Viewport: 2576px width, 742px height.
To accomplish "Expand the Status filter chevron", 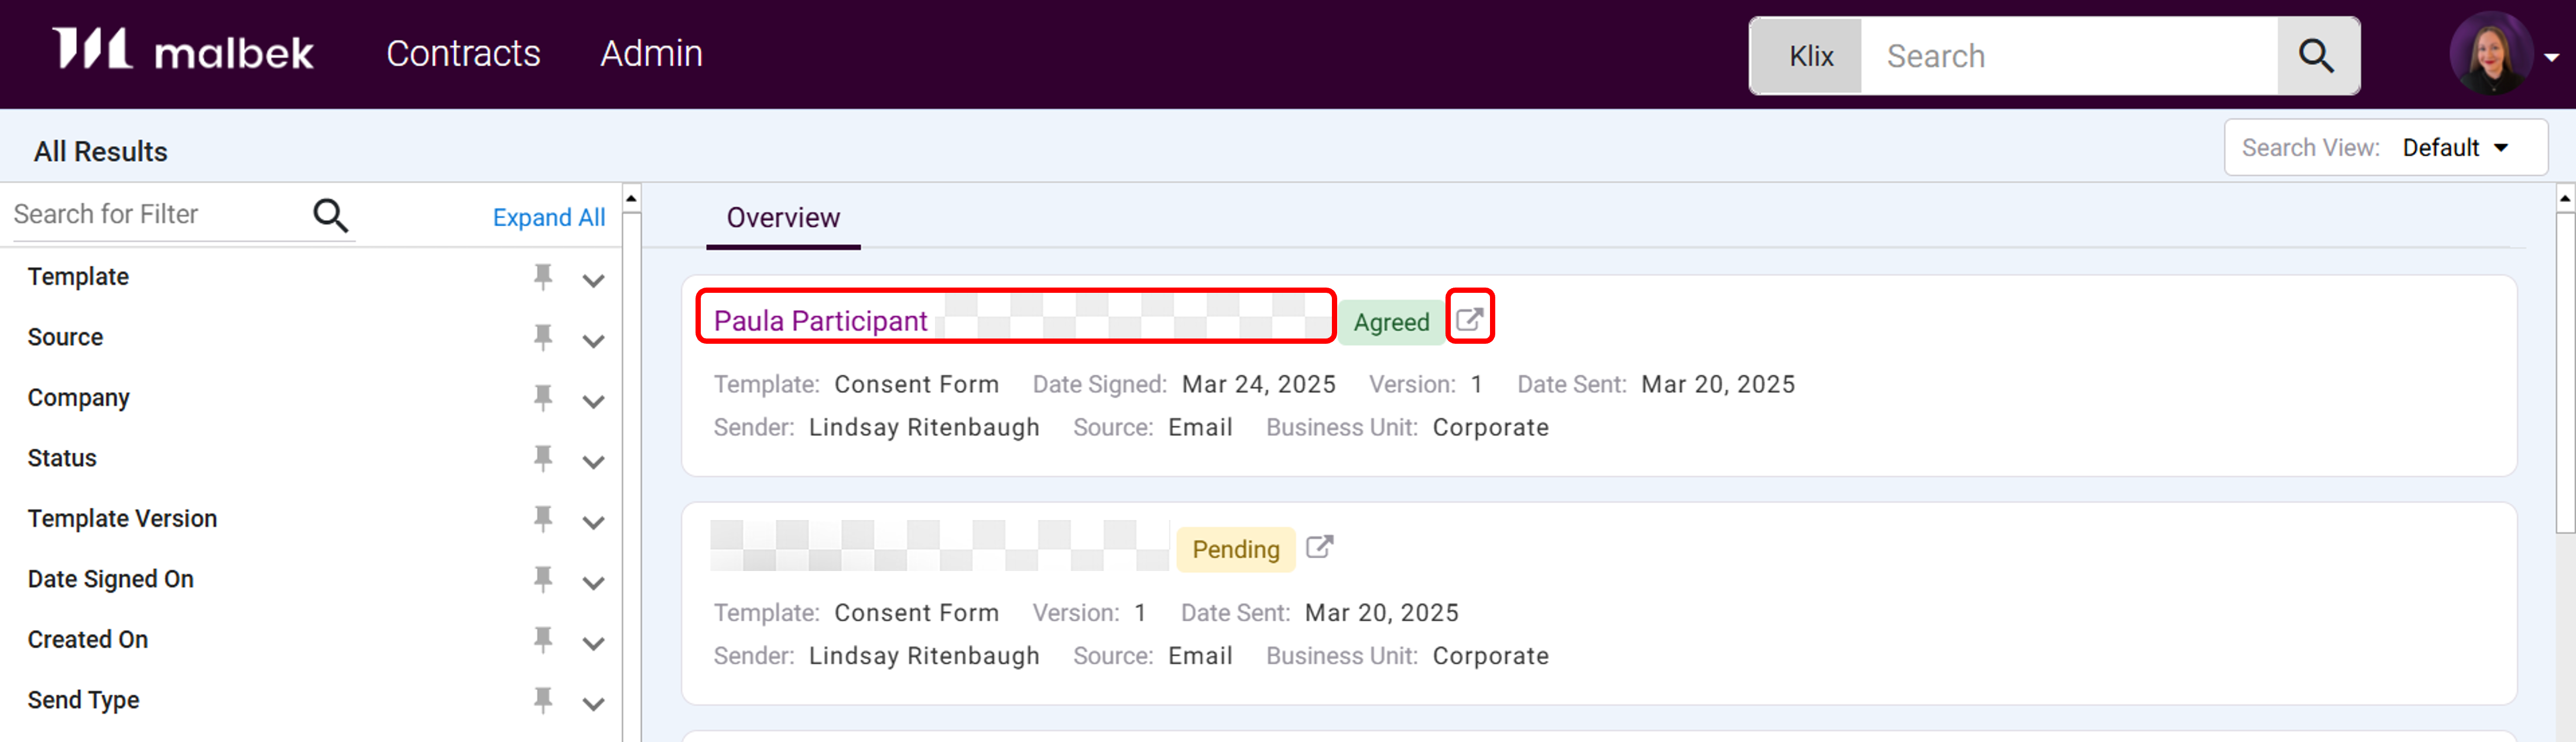I will tap(593, 462).
